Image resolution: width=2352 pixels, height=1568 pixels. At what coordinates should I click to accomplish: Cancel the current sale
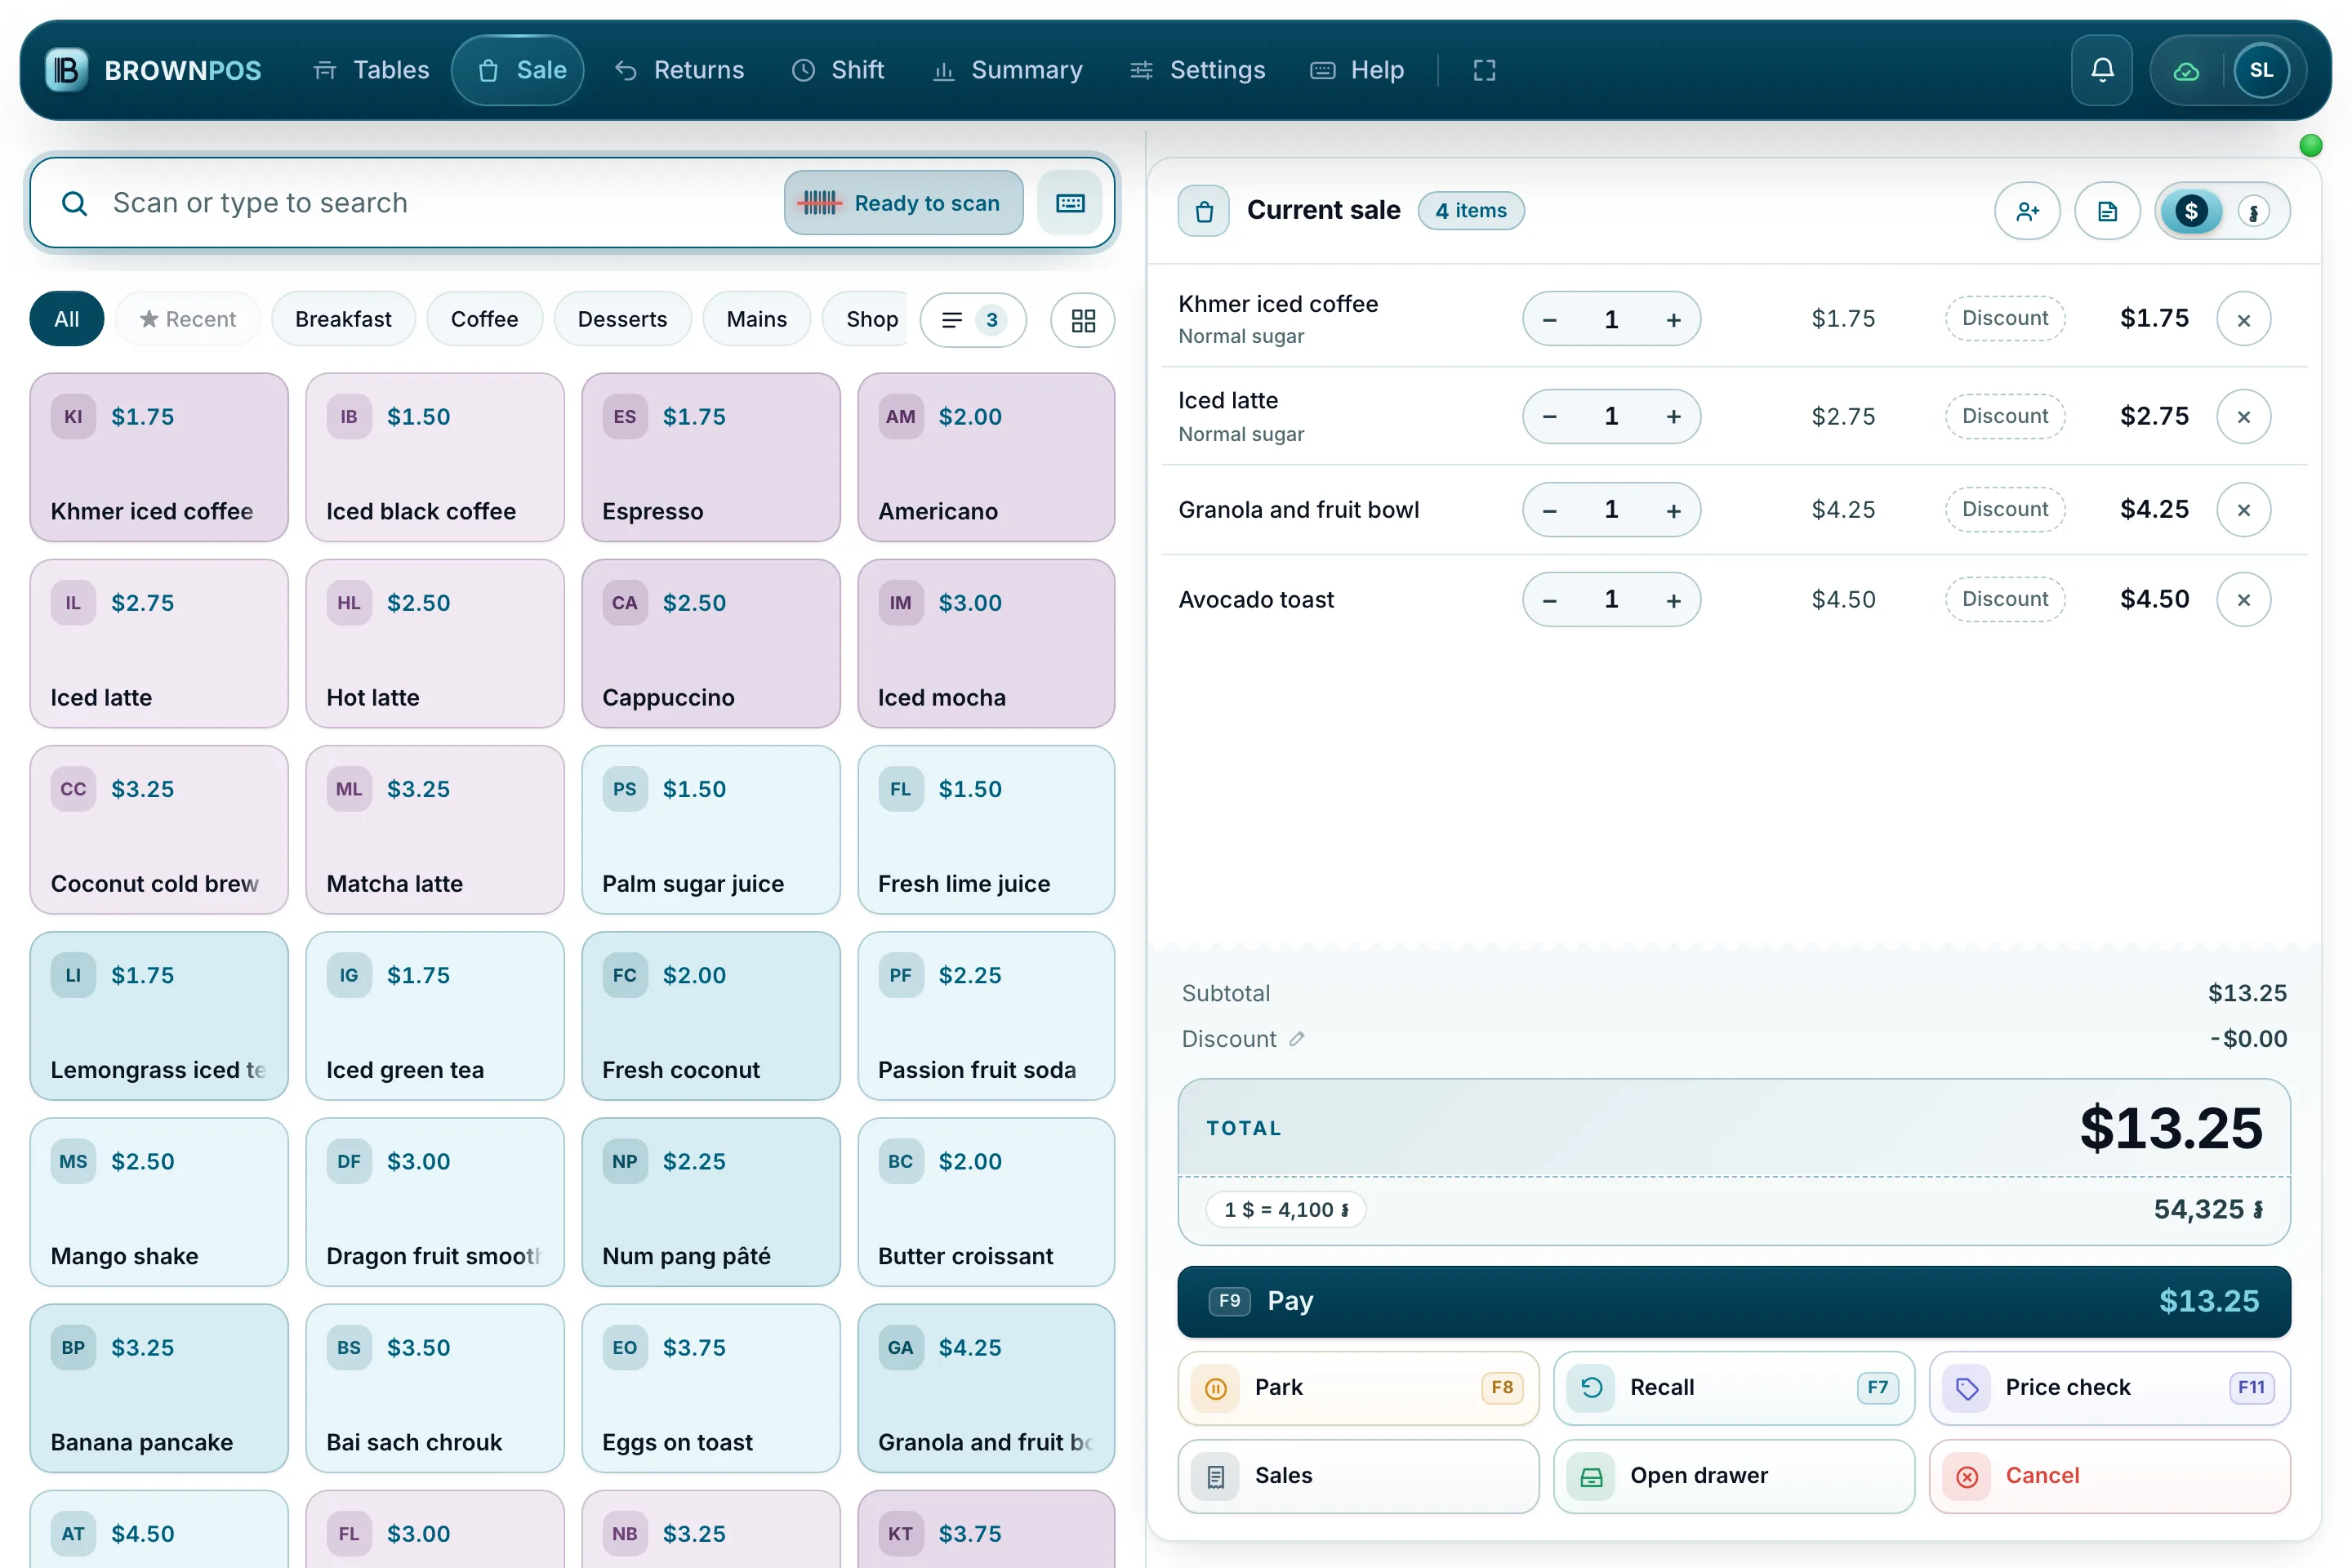[x=2109, y=1476]
